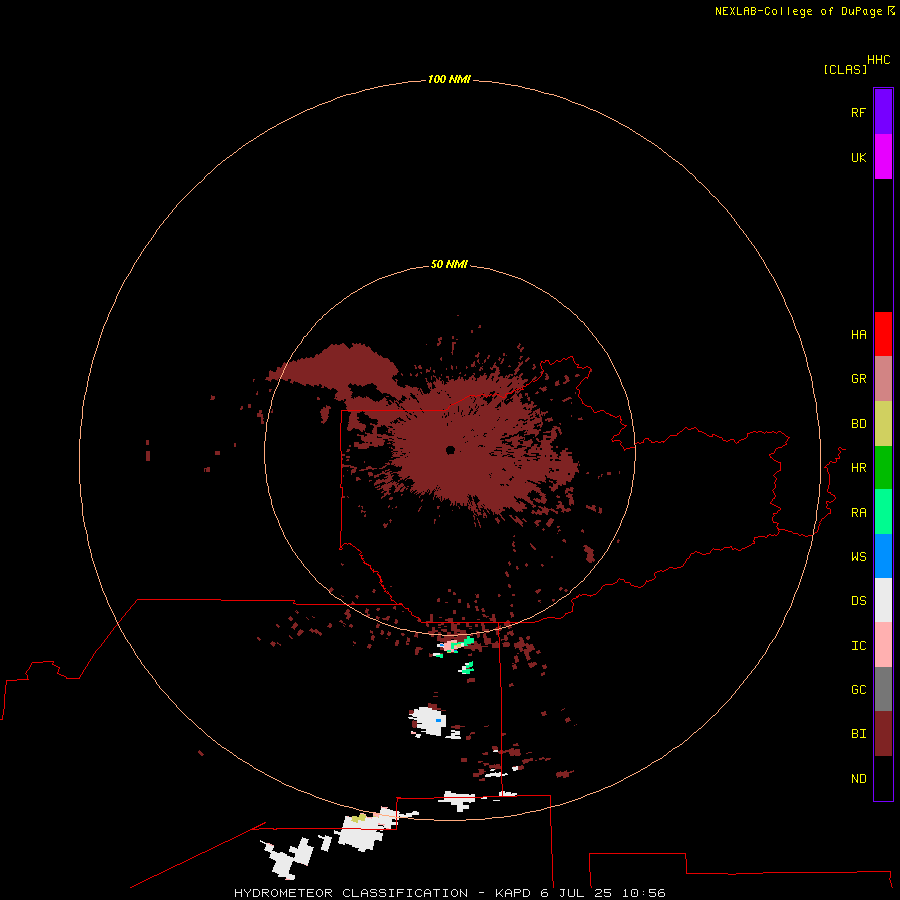900x900 pixels.
Task: Click the GR salmon legend swatch
Action: [x=883, y=379]
